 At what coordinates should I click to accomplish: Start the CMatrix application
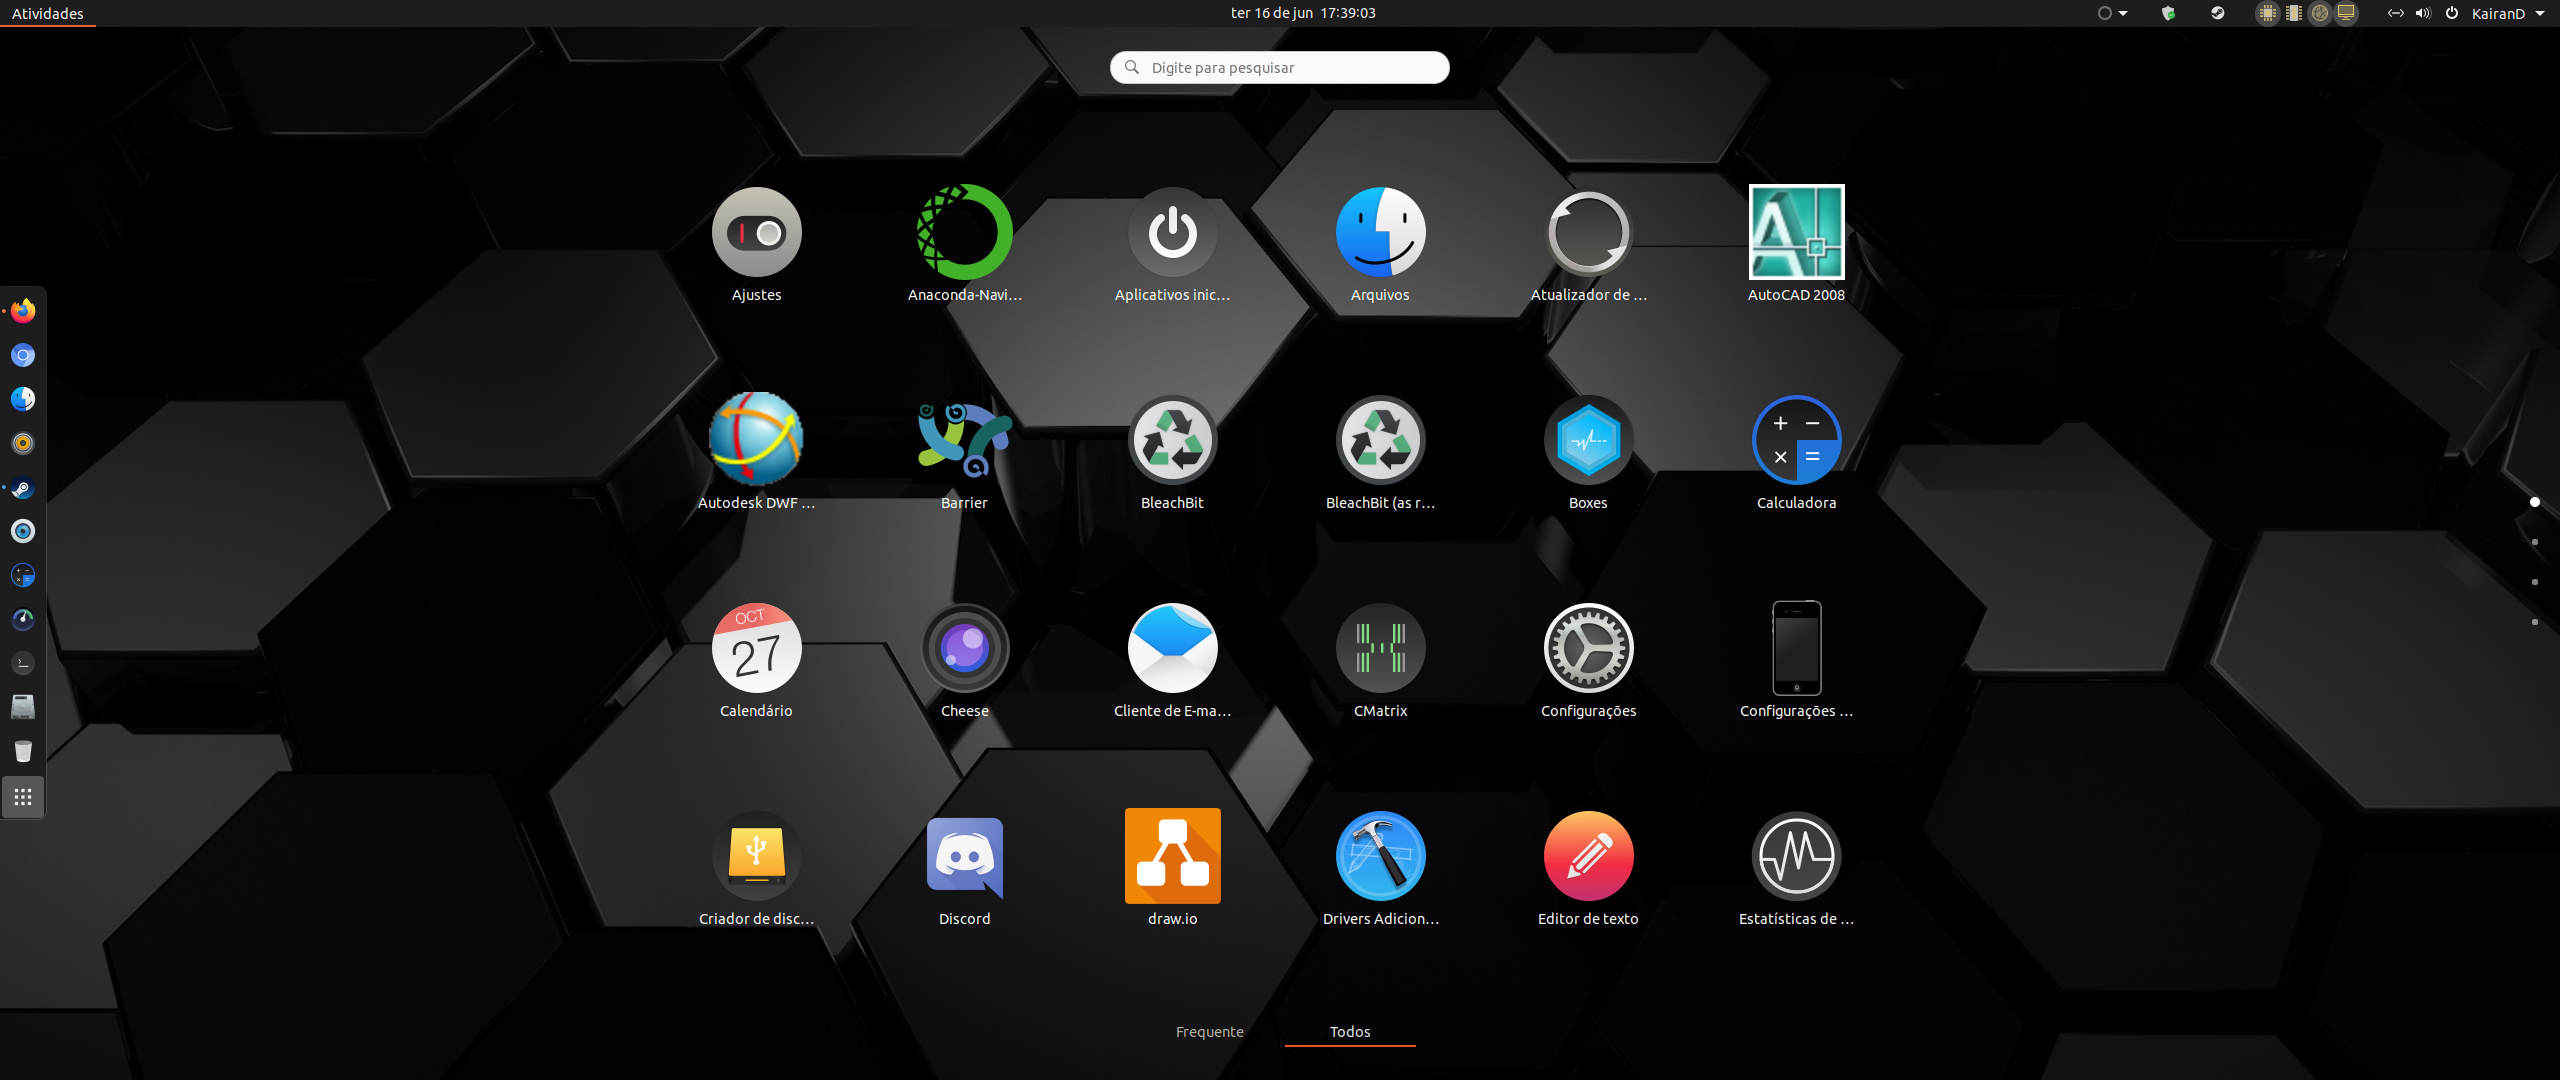(x=1380, y=649)
